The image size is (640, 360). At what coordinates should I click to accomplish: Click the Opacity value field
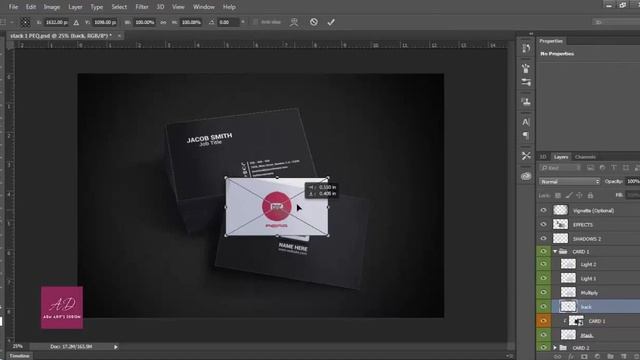coord(633,181)
